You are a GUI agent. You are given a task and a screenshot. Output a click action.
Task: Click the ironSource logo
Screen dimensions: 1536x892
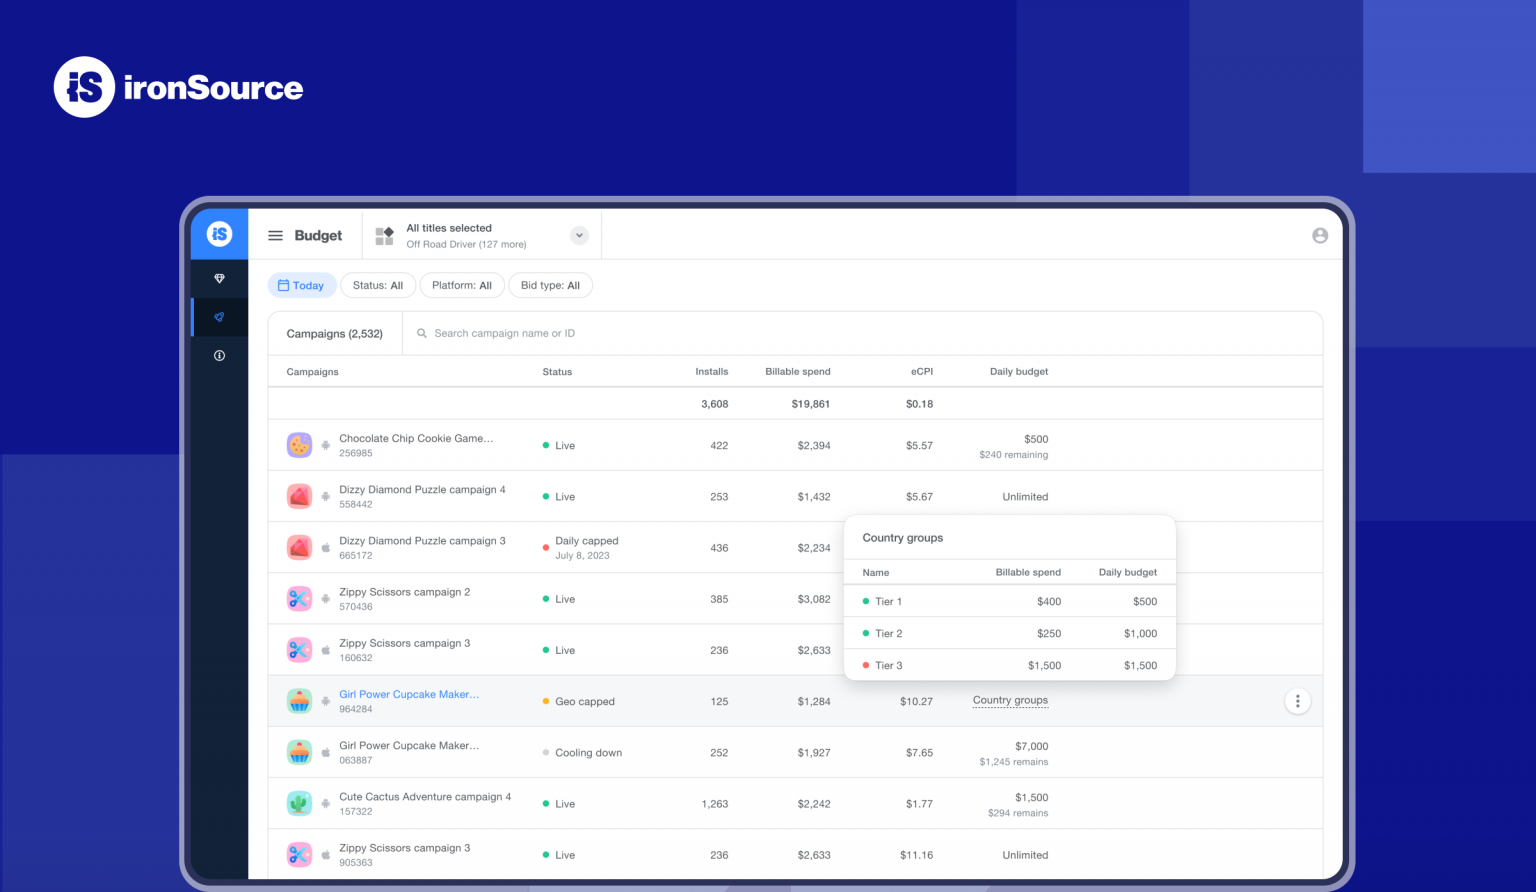177,87
